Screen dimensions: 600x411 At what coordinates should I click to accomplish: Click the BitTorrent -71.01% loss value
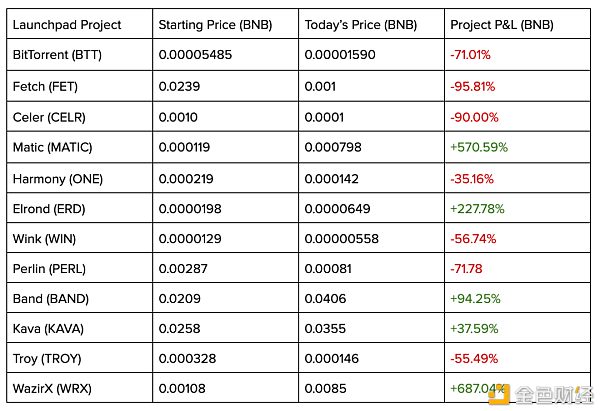[470, 55]
